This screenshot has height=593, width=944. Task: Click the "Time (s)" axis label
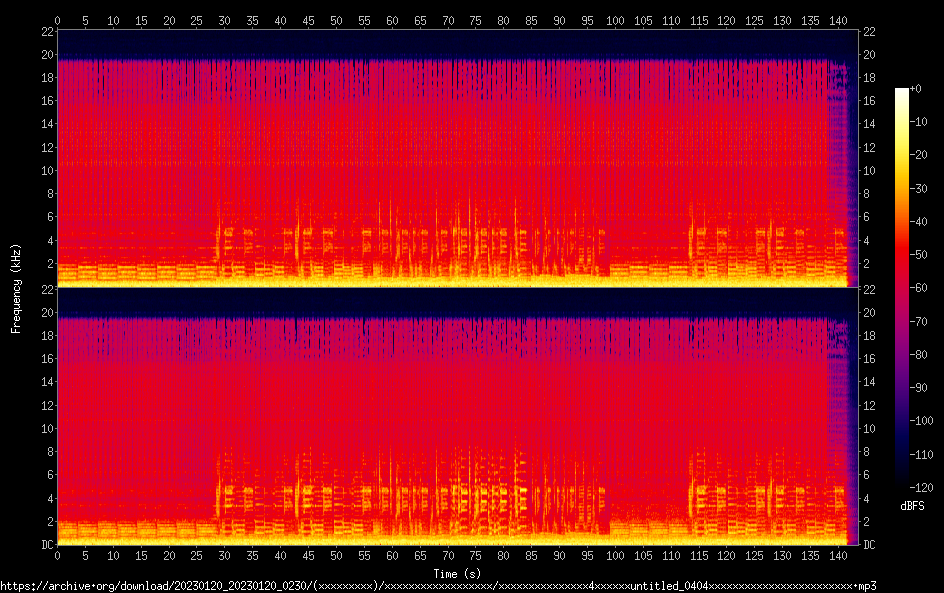[456, 573]
